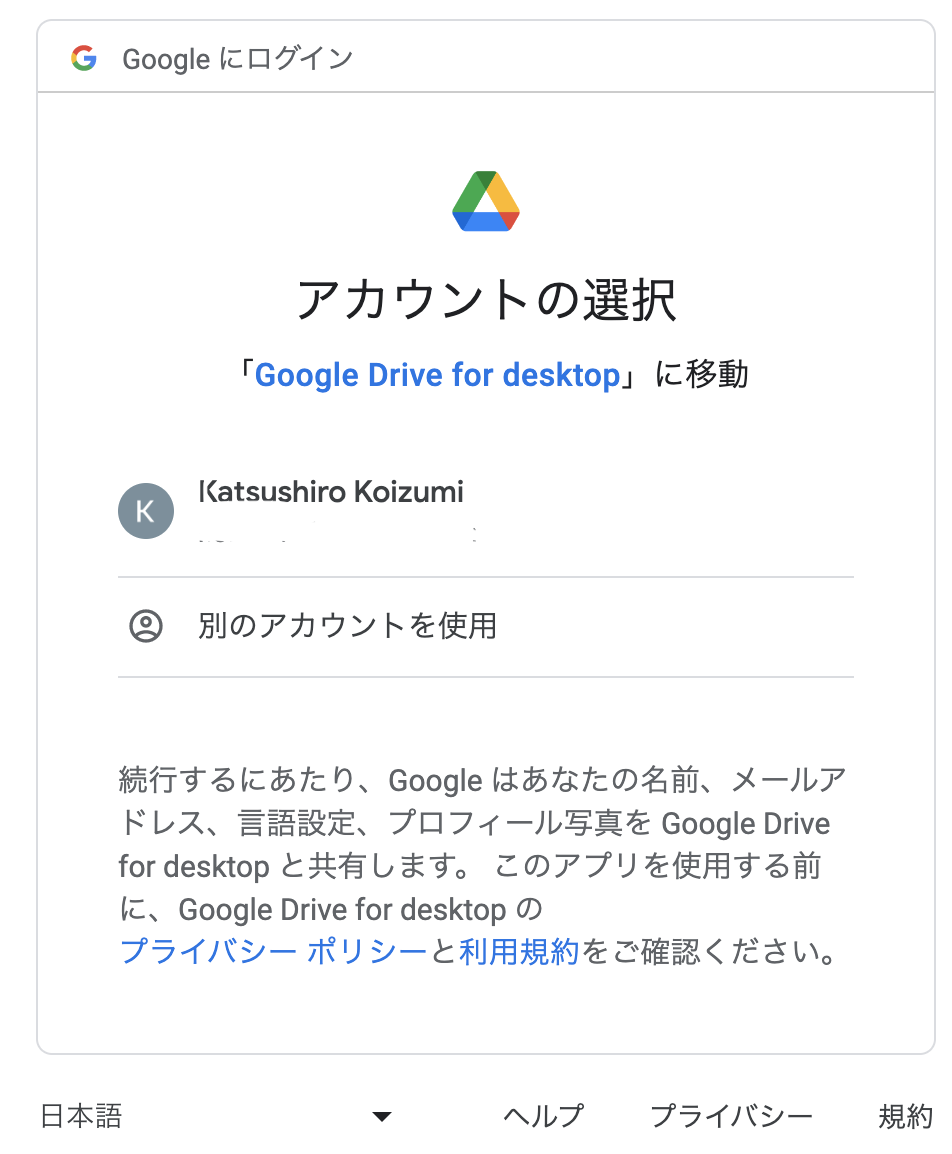Click the Google Drive triangle logo
This screenshot has width=952, height=1154.
[x=486, y=201]
